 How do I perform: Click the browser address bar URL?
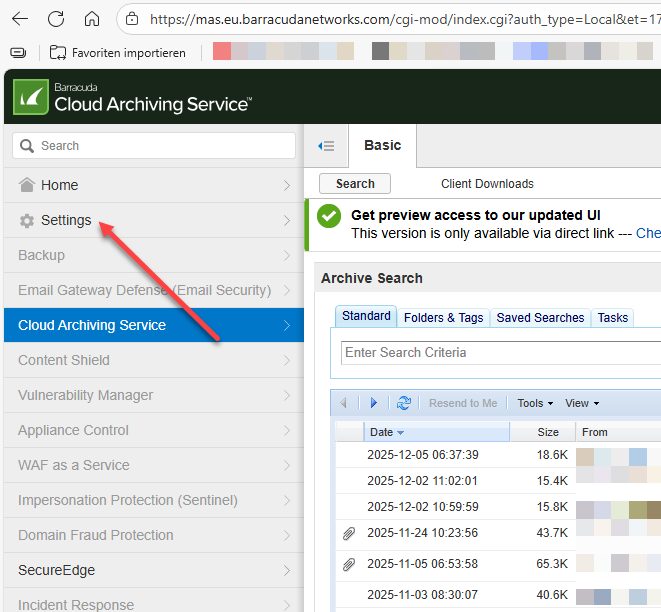[405, 19]
